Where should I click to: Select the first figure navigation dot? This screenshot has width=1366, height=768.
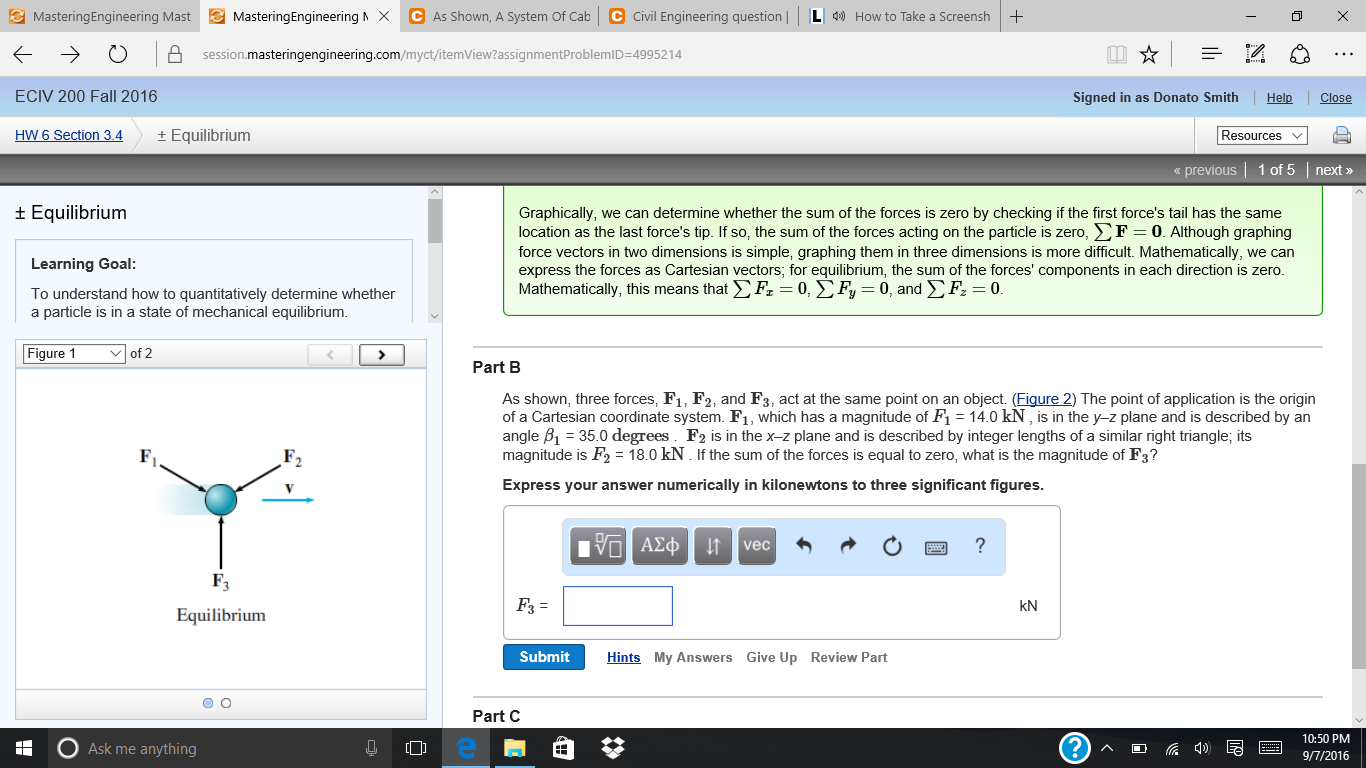coord(207,703)
